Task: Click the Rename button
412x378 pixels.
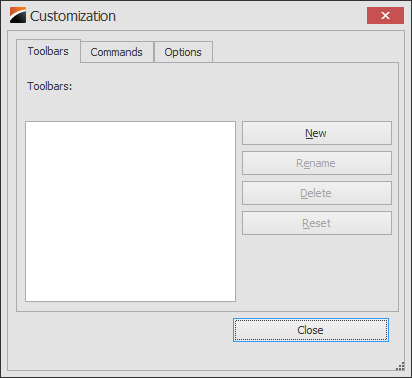Action: pos(317,163)
